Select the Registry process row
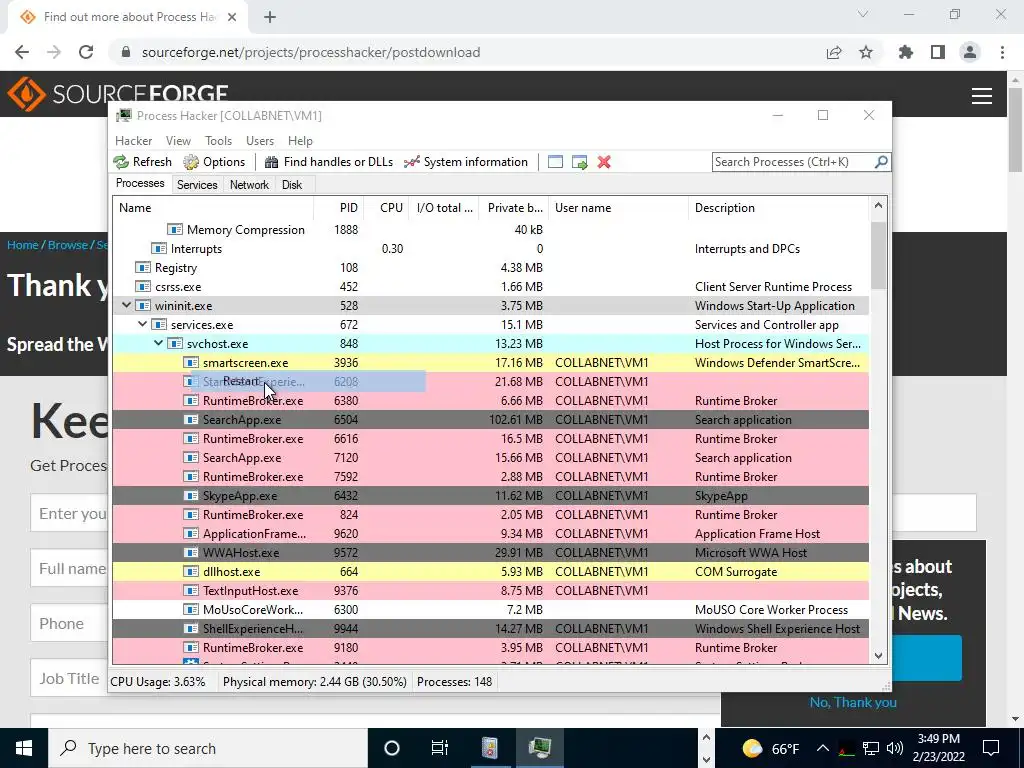 (490, 267)
